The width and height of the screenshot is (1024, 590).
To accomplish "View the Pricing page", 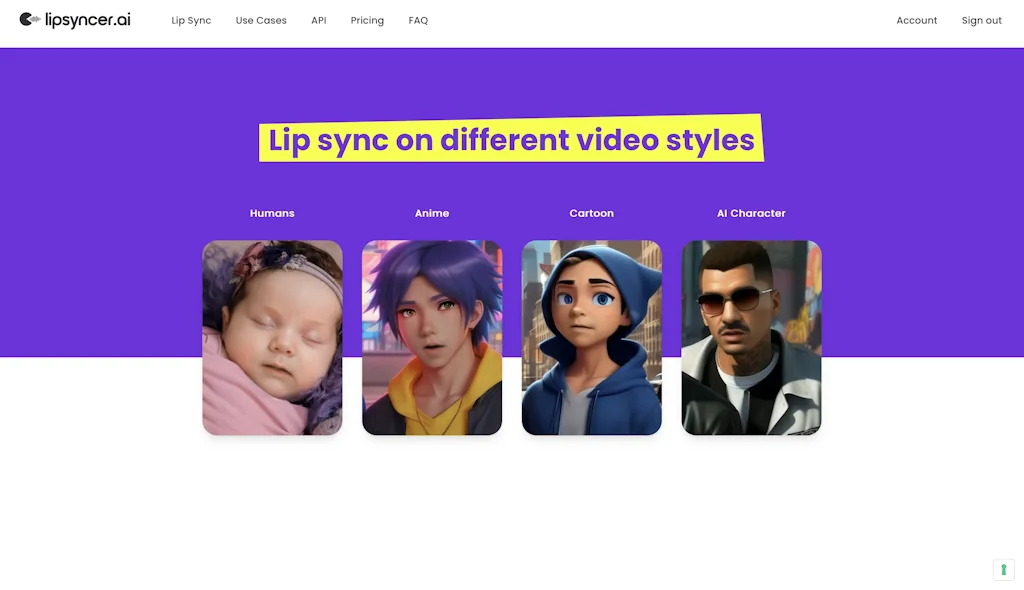I will (367, 20).
